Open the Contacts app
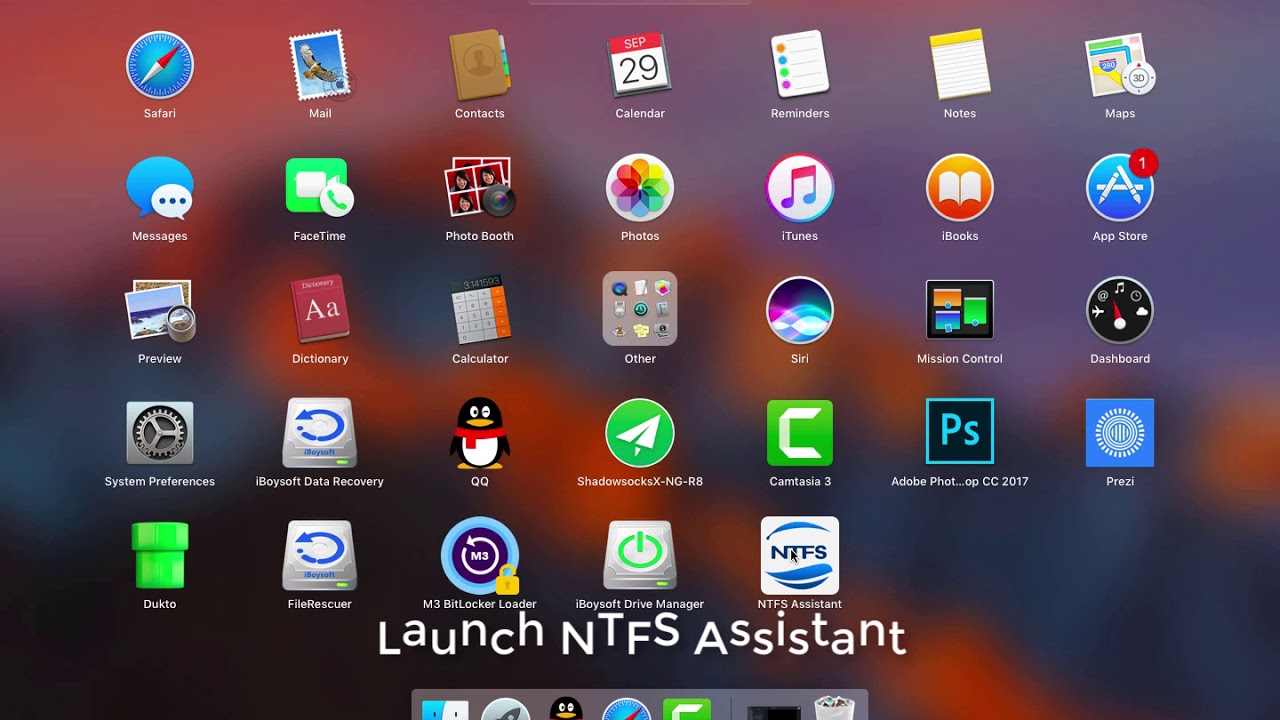The width and height of the screenshot is (1280, 720). pos(480,66)
